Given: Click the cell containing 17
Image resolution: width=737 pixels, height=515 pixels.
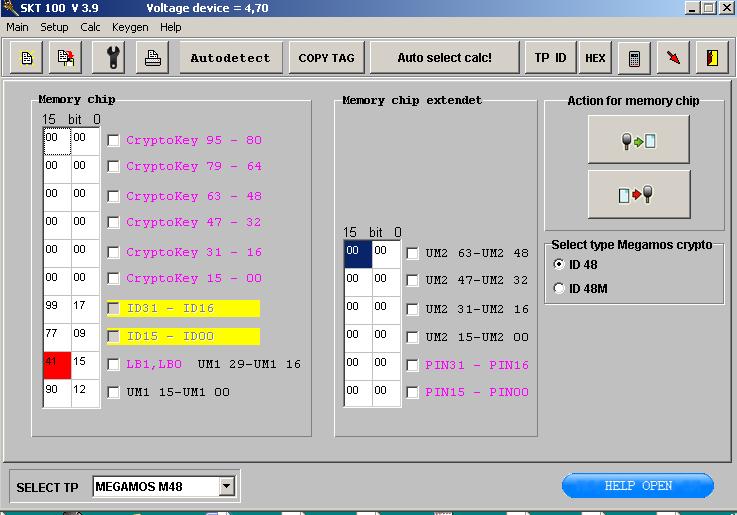Looking at the screenshot, I should pos(86,309).
